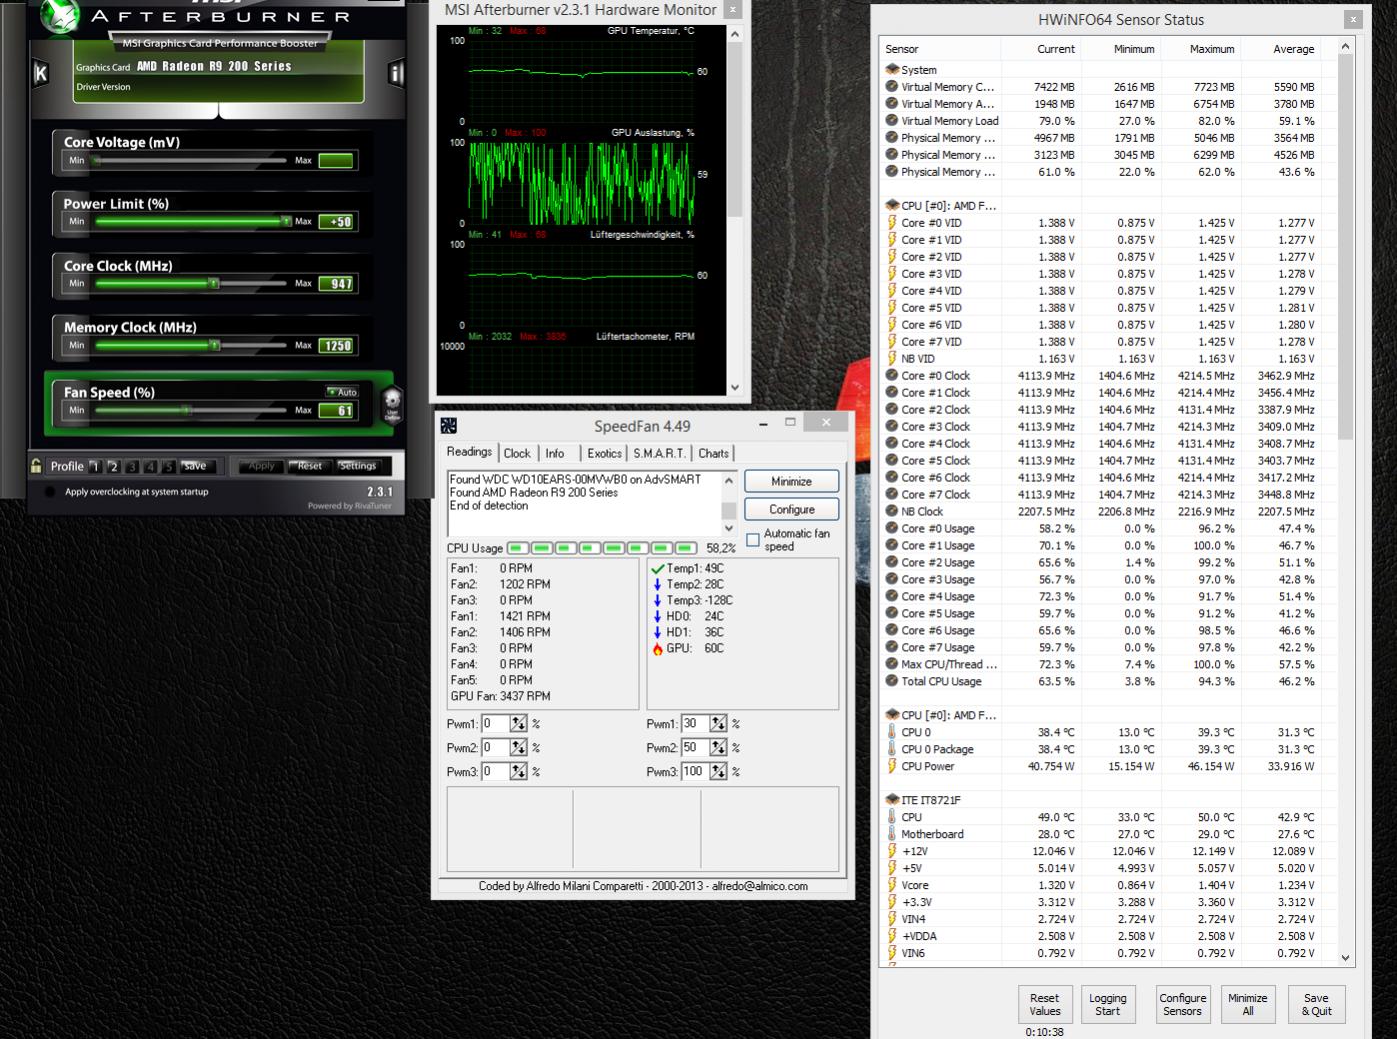Step the Pwm1 value showing 30

point(718,724)
